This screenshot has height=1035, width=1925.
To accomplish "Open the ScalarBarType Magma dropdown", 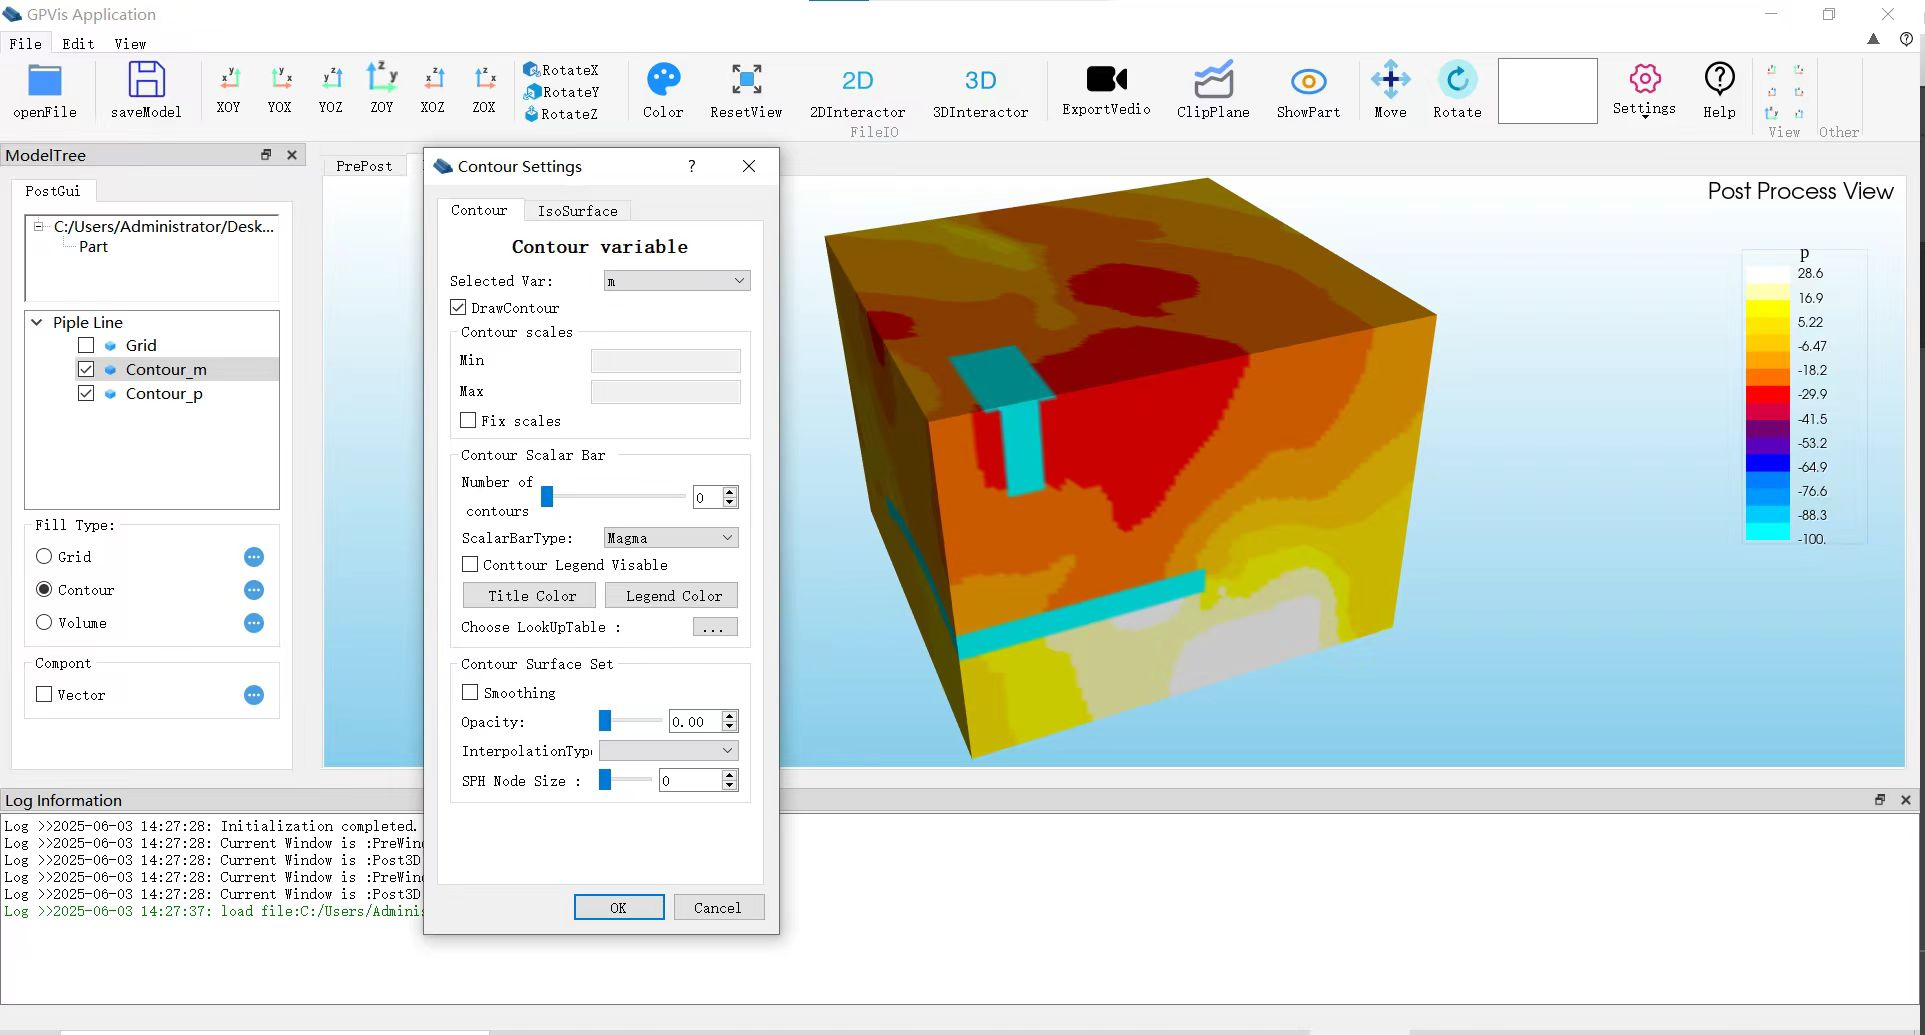I will (671, 538).
